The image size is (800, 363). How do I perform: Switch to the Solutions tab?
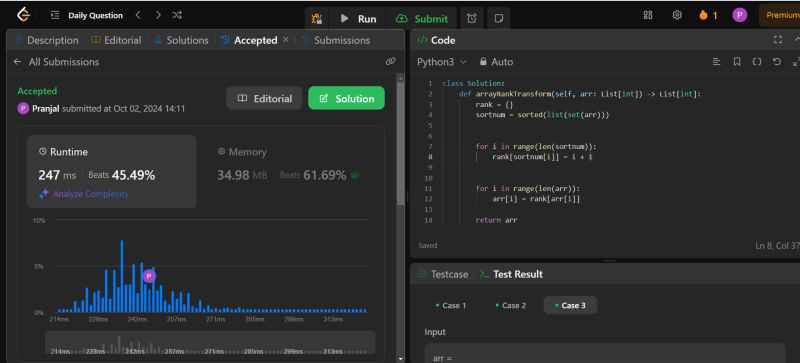[x=182, y=40]
